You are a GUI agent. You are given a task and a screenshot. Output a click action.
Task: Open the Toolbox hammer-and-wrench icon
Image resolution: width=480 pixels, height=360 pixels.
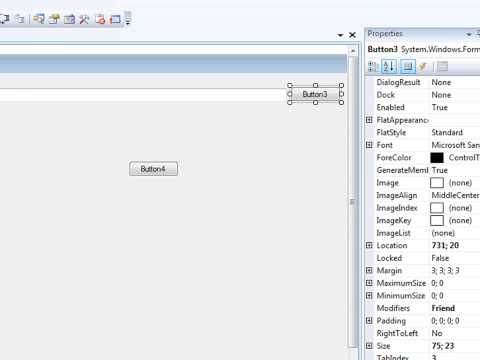[x=84, y=19]
